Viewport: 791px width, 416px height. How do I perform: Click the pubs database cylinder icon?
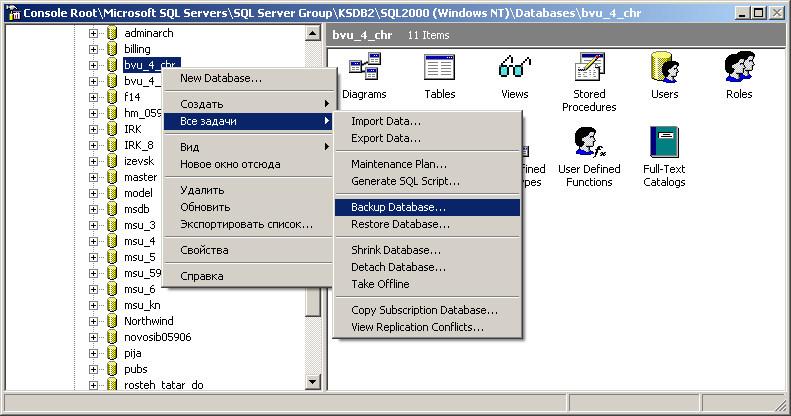tap(112, 369)
